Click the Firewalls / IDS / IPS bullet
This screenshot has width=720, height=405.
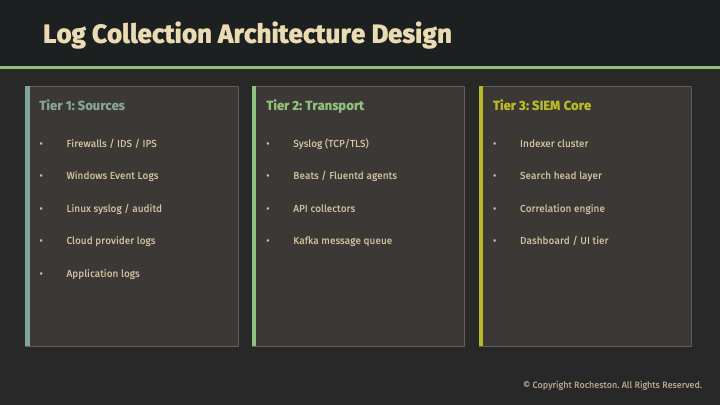click(111, 143)
